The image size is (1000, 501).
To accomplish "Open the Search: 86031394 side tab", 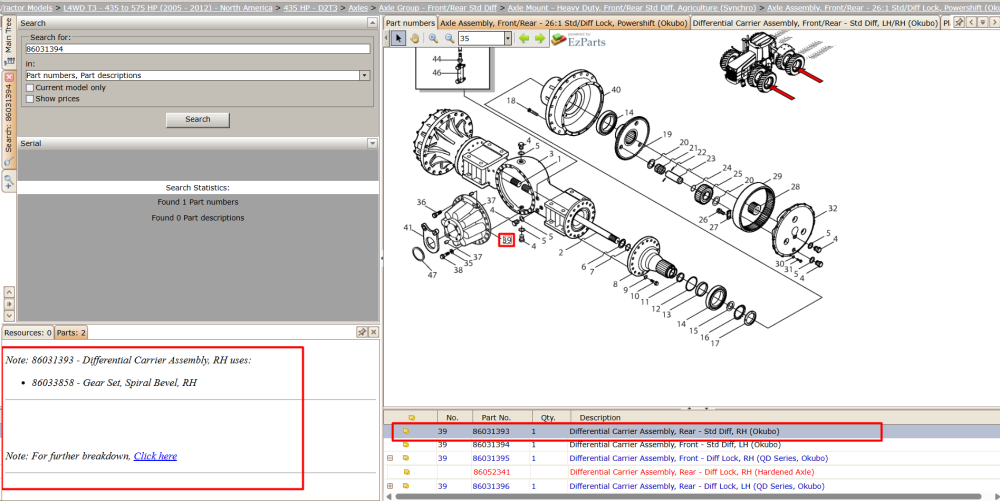I will 9,118.
